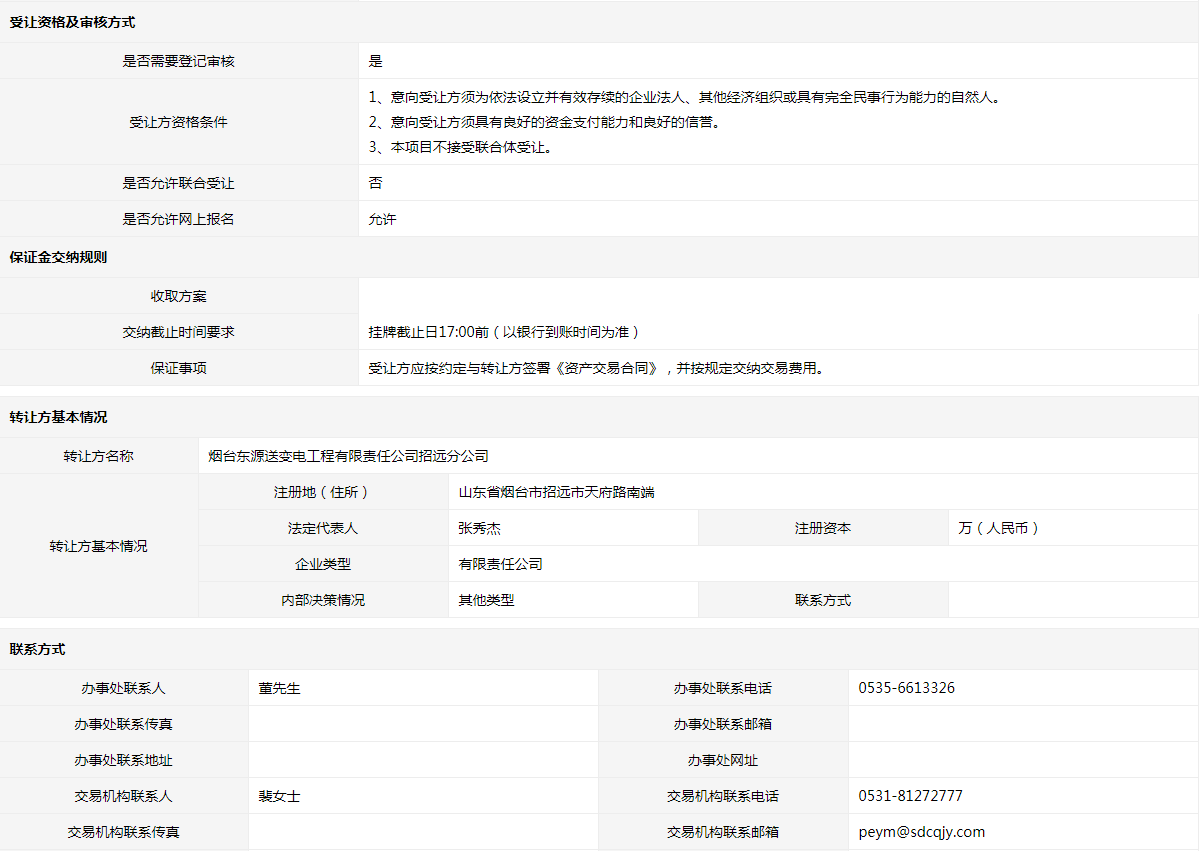Click legal representative name 张秀杰
Screen dimensions: 1200x851
coord(479,528)
